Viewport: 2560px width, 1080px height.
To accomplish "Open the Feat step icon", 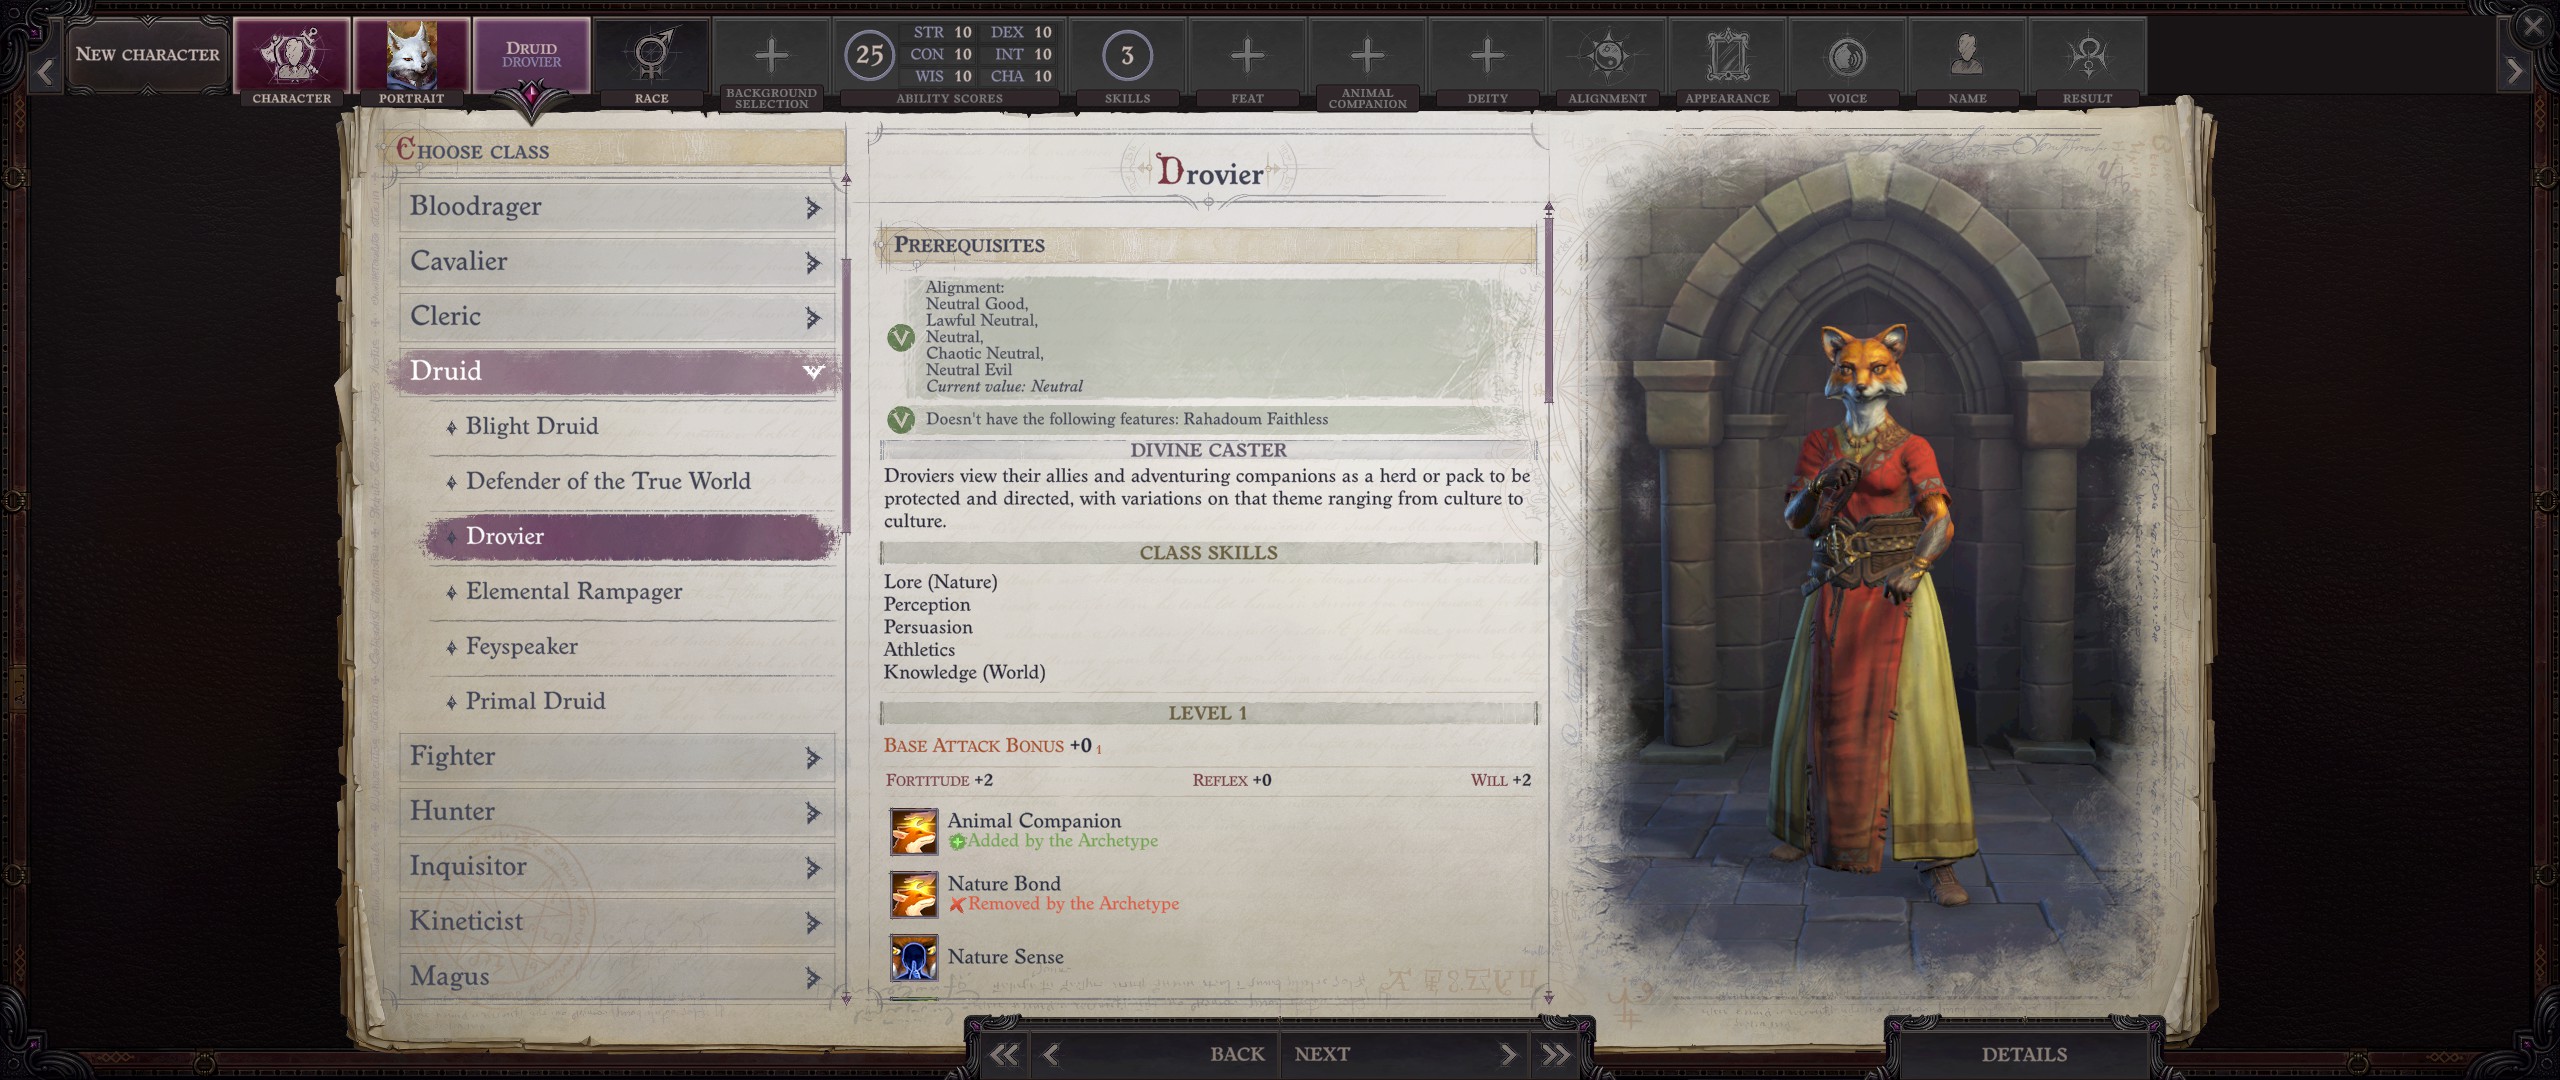I will click(1247, 55).
